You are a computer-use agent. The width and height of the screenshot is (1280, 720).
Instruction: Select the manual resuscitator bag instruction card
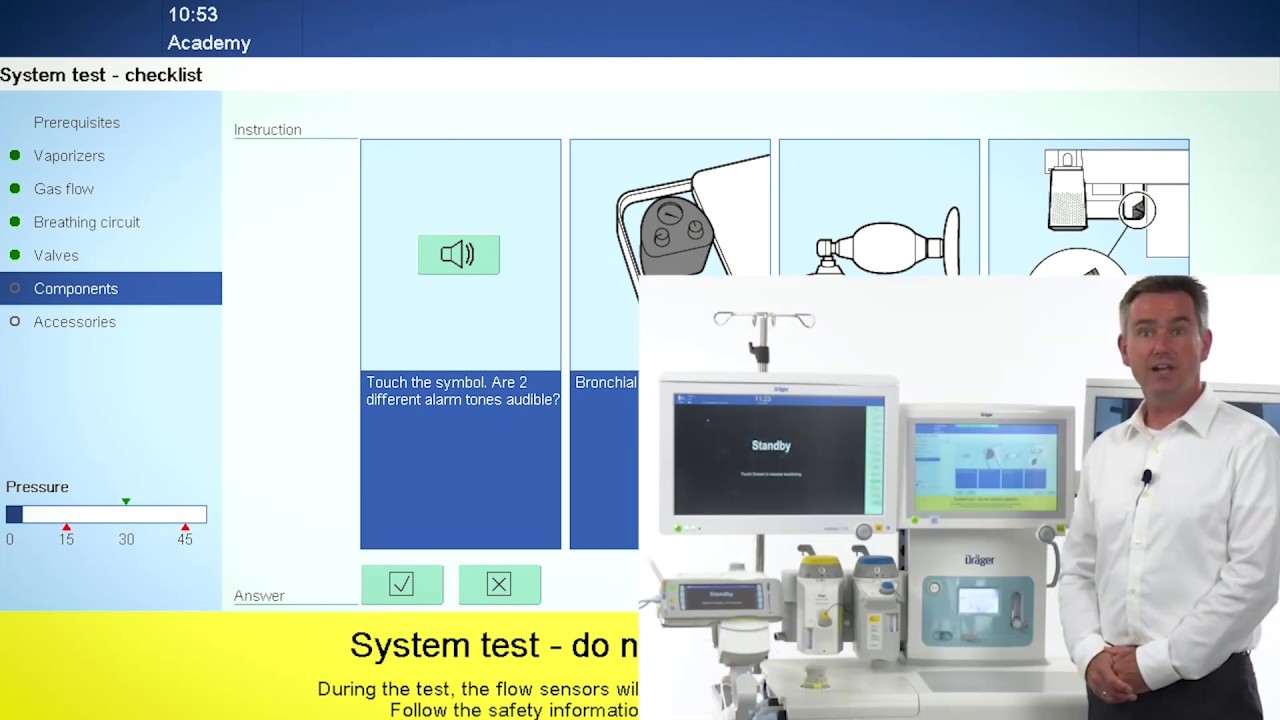(879, 207)
